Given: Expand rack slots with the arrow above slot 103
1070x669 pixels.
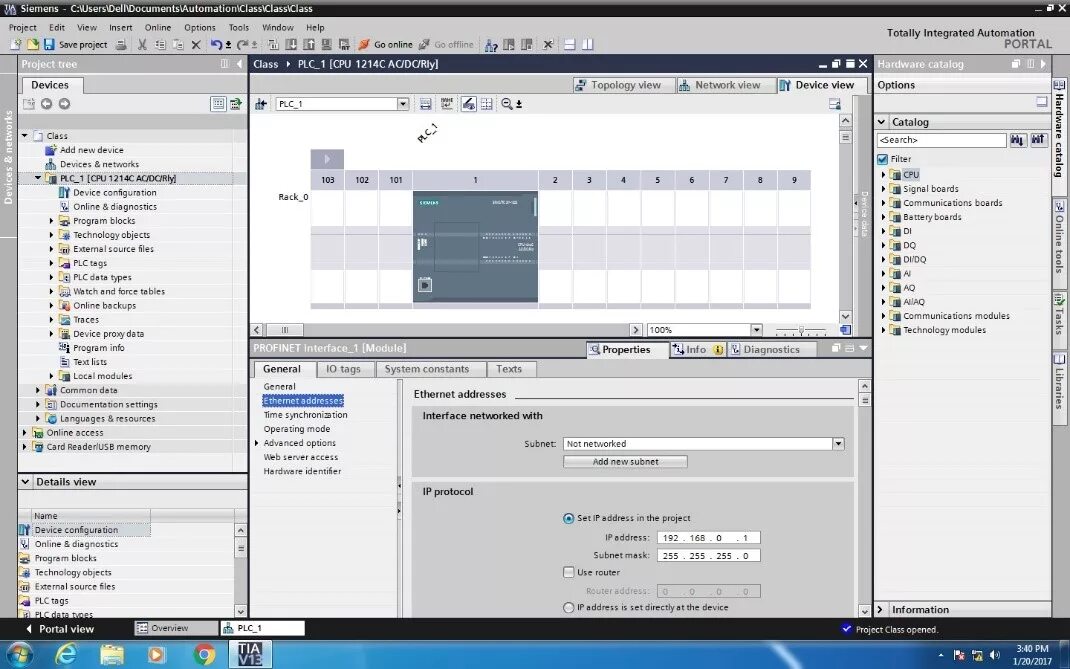Looking at the screenshot, I should 327,159.
